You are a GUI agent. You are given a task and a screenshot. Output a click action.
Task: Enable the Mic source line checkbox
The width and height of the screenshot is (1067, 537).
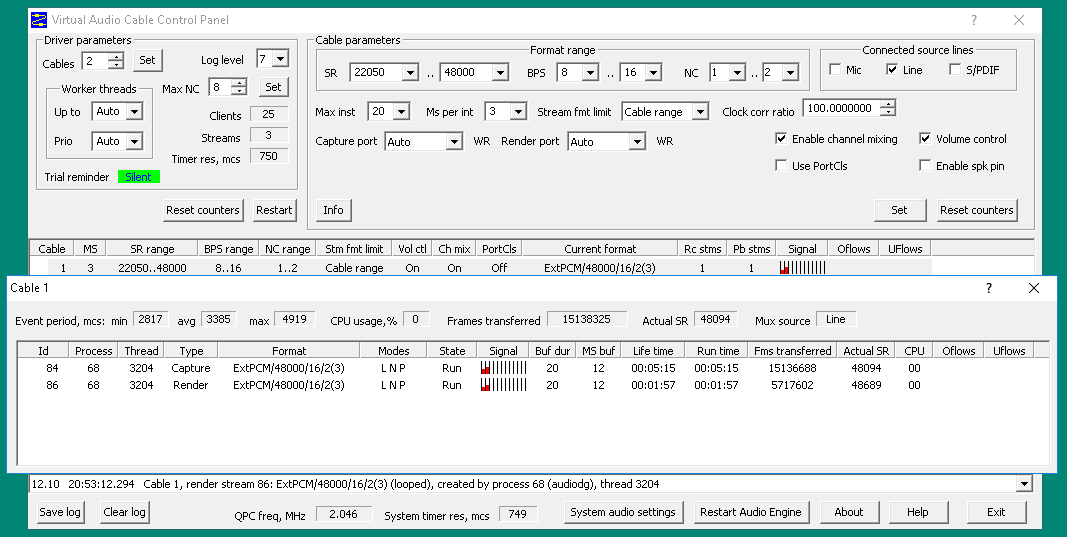click(835, 69)
